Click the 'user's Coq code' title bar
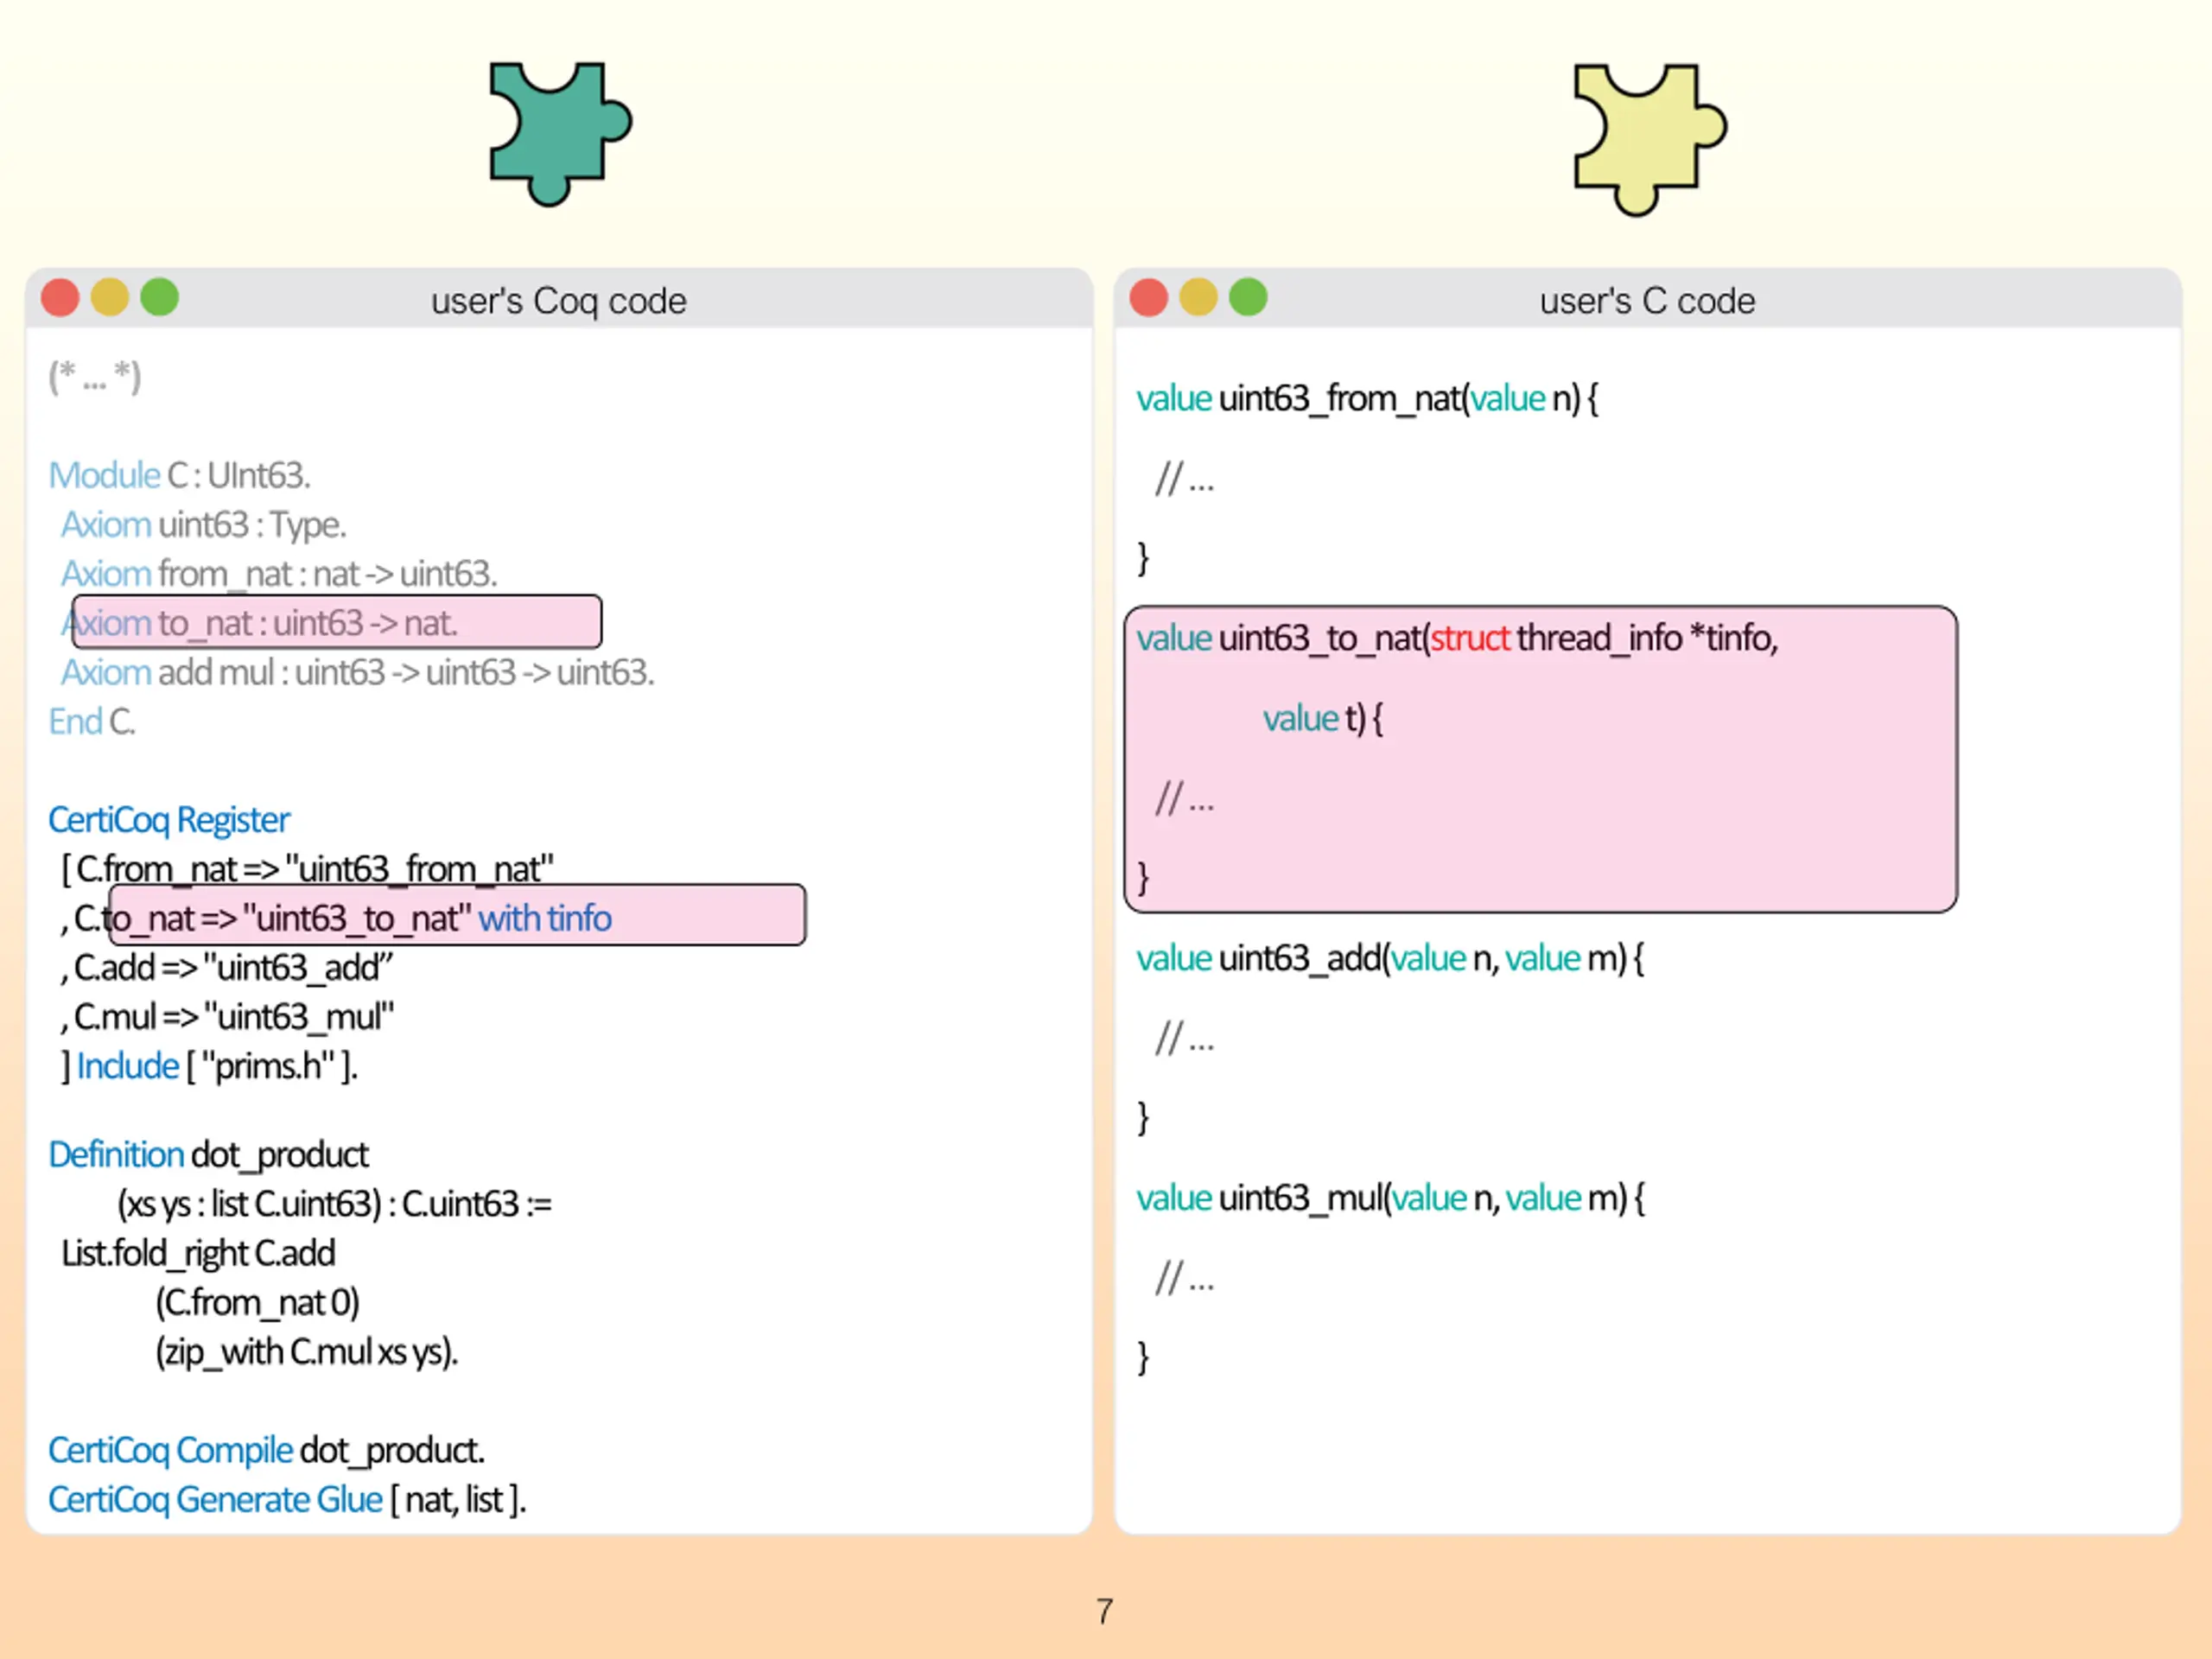Image resolution: width=2212 pixels, height=1659 pixels. pos(559,299)
